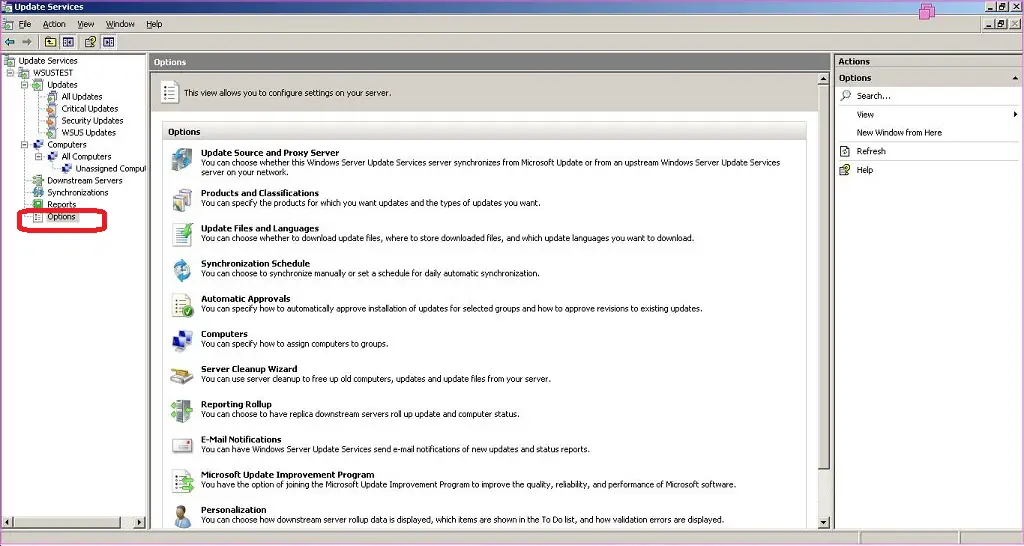
Task: Click the E-Mail Notifications envelope icon
Action: (x=182, y=445)
